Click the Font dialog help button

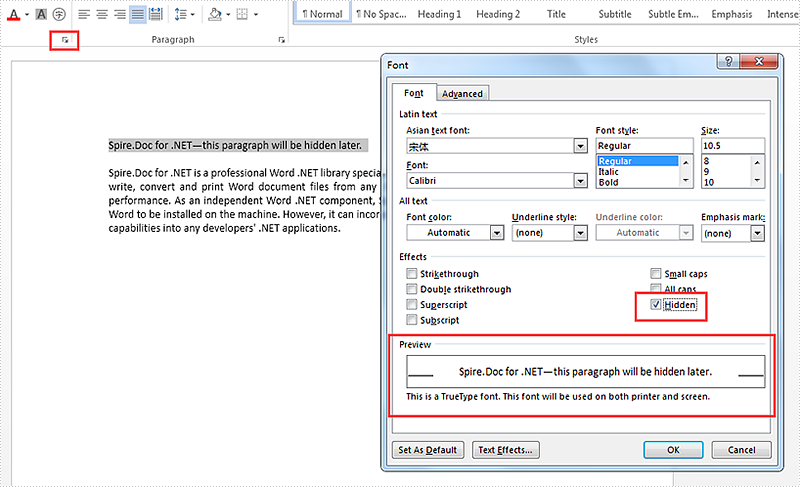click(729, 62)
